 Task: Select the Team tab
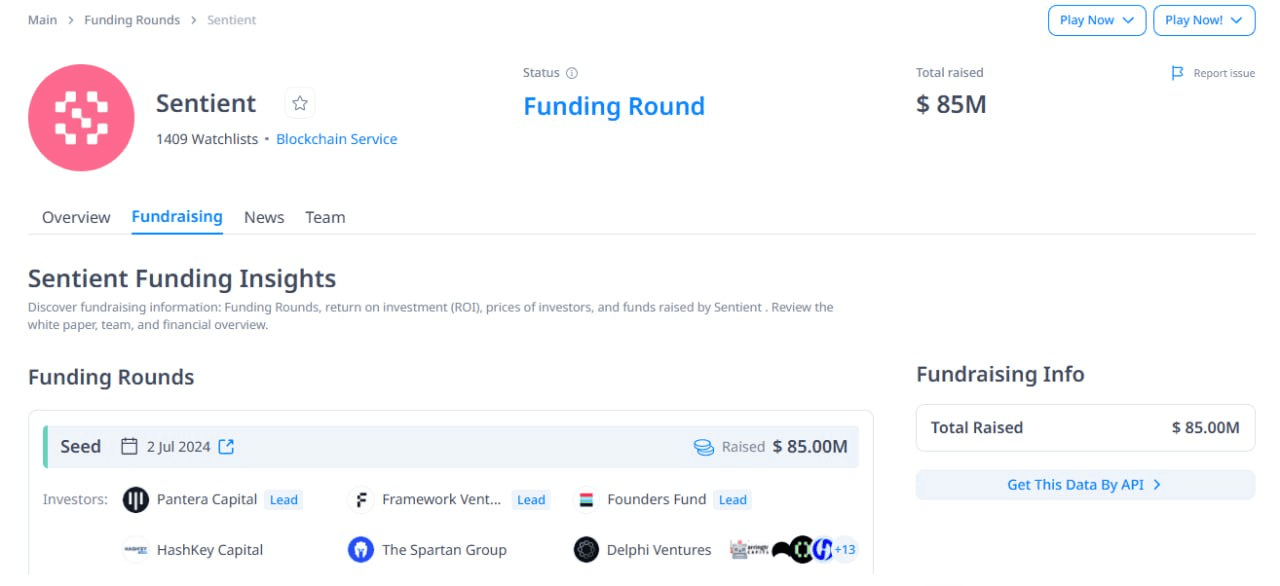point(325,217)
